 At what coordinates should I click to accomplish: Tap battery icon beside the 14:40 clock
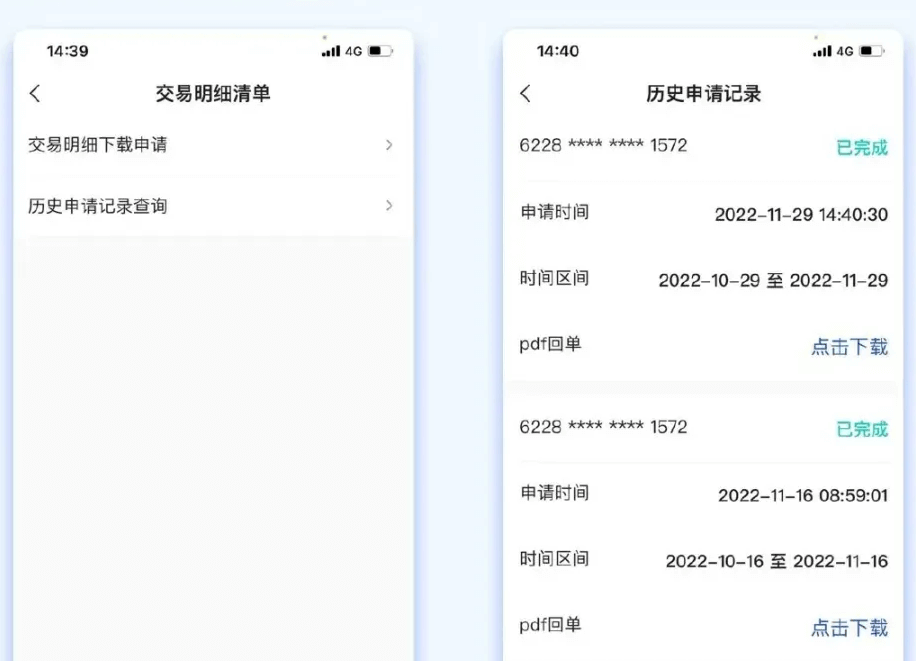tap(871, 51)
